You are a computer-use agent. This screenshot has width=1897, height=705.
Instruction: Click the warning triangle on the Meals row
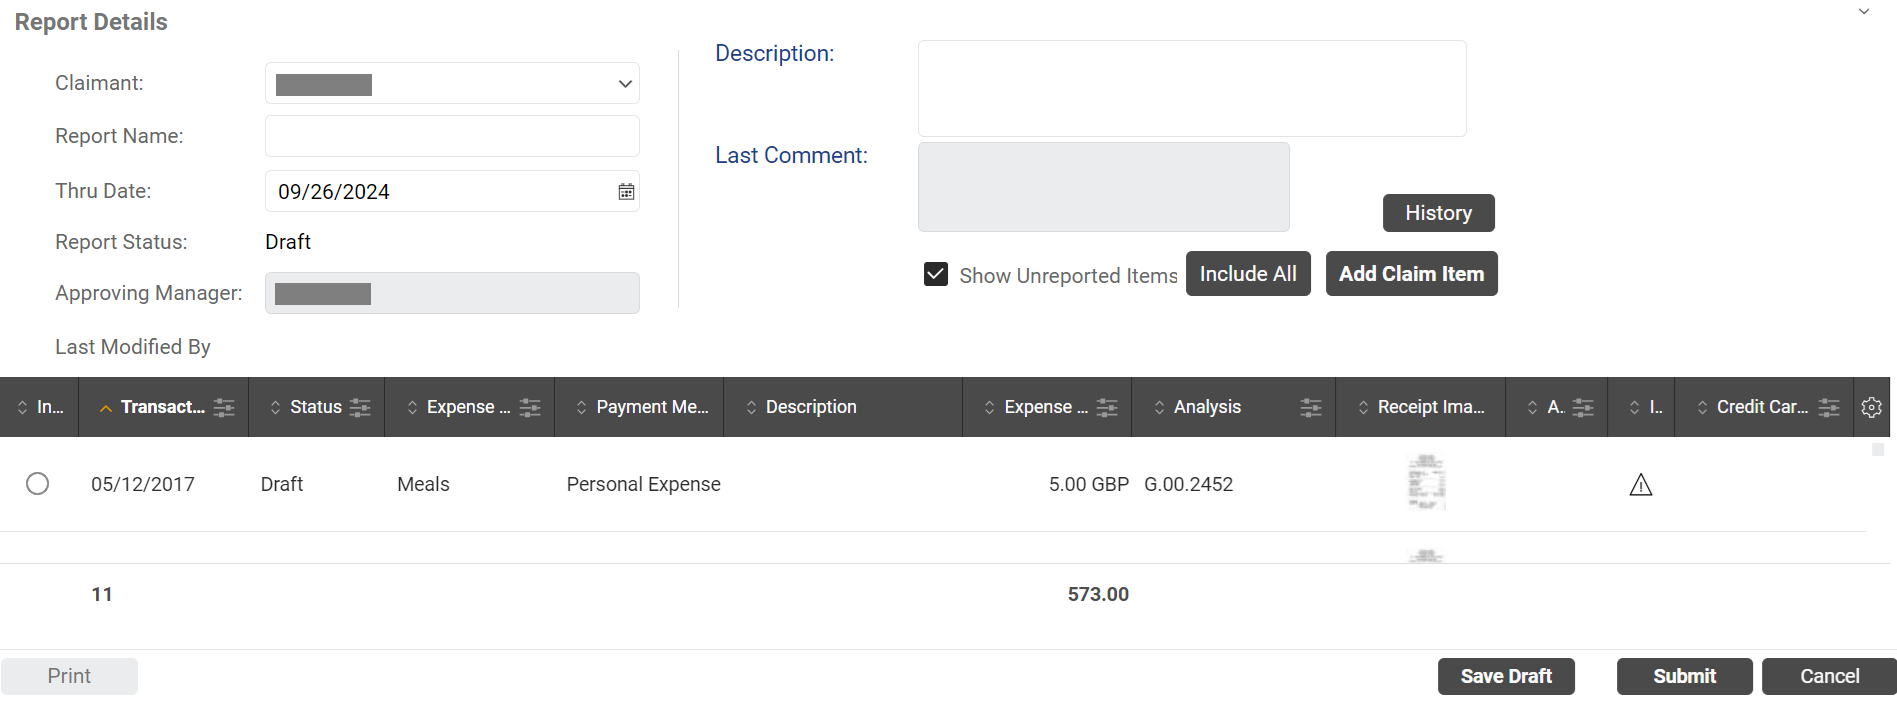1641,485
